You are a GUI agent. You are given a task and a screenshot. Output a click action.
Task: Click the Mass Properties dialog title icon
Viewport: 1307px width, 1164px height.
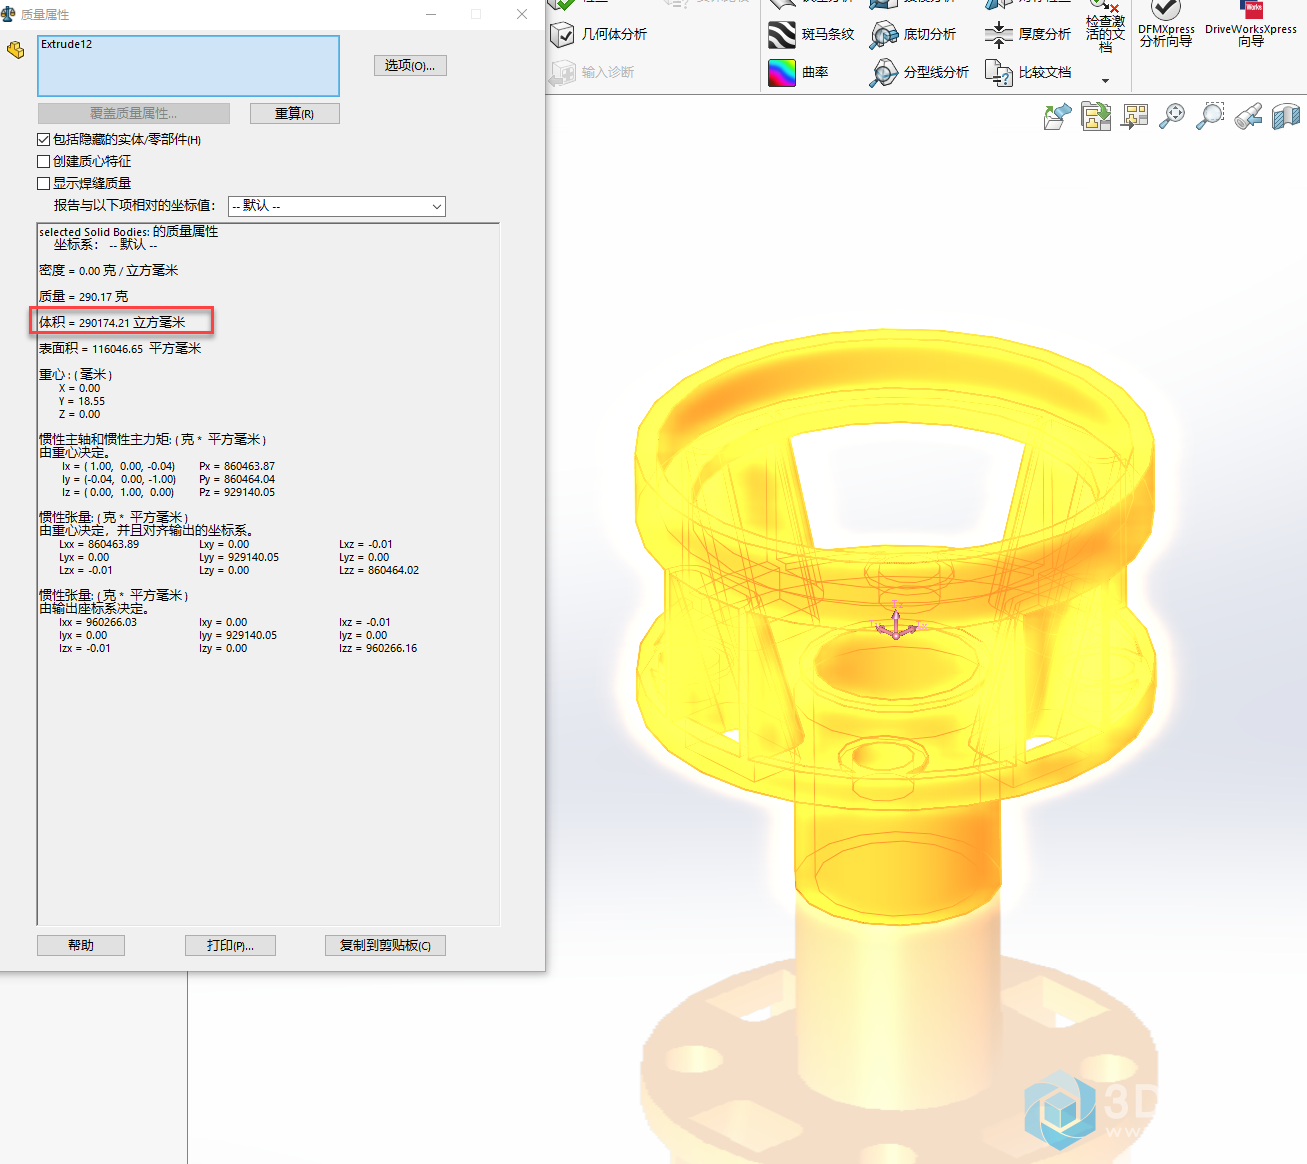9,14
